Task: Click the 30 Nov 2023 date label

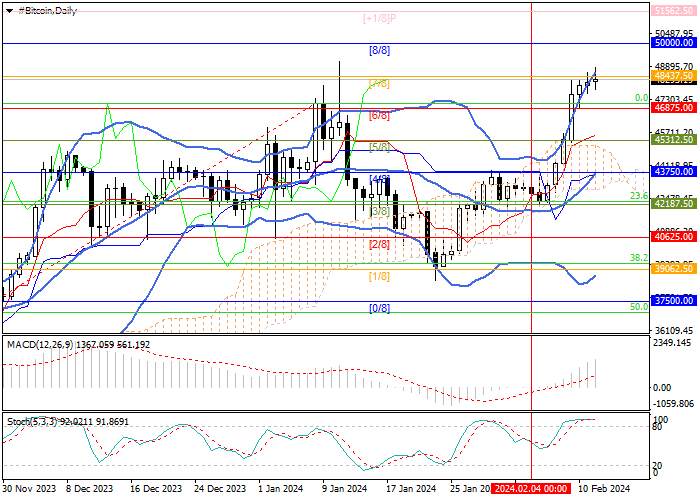Action: click(29, 488)
